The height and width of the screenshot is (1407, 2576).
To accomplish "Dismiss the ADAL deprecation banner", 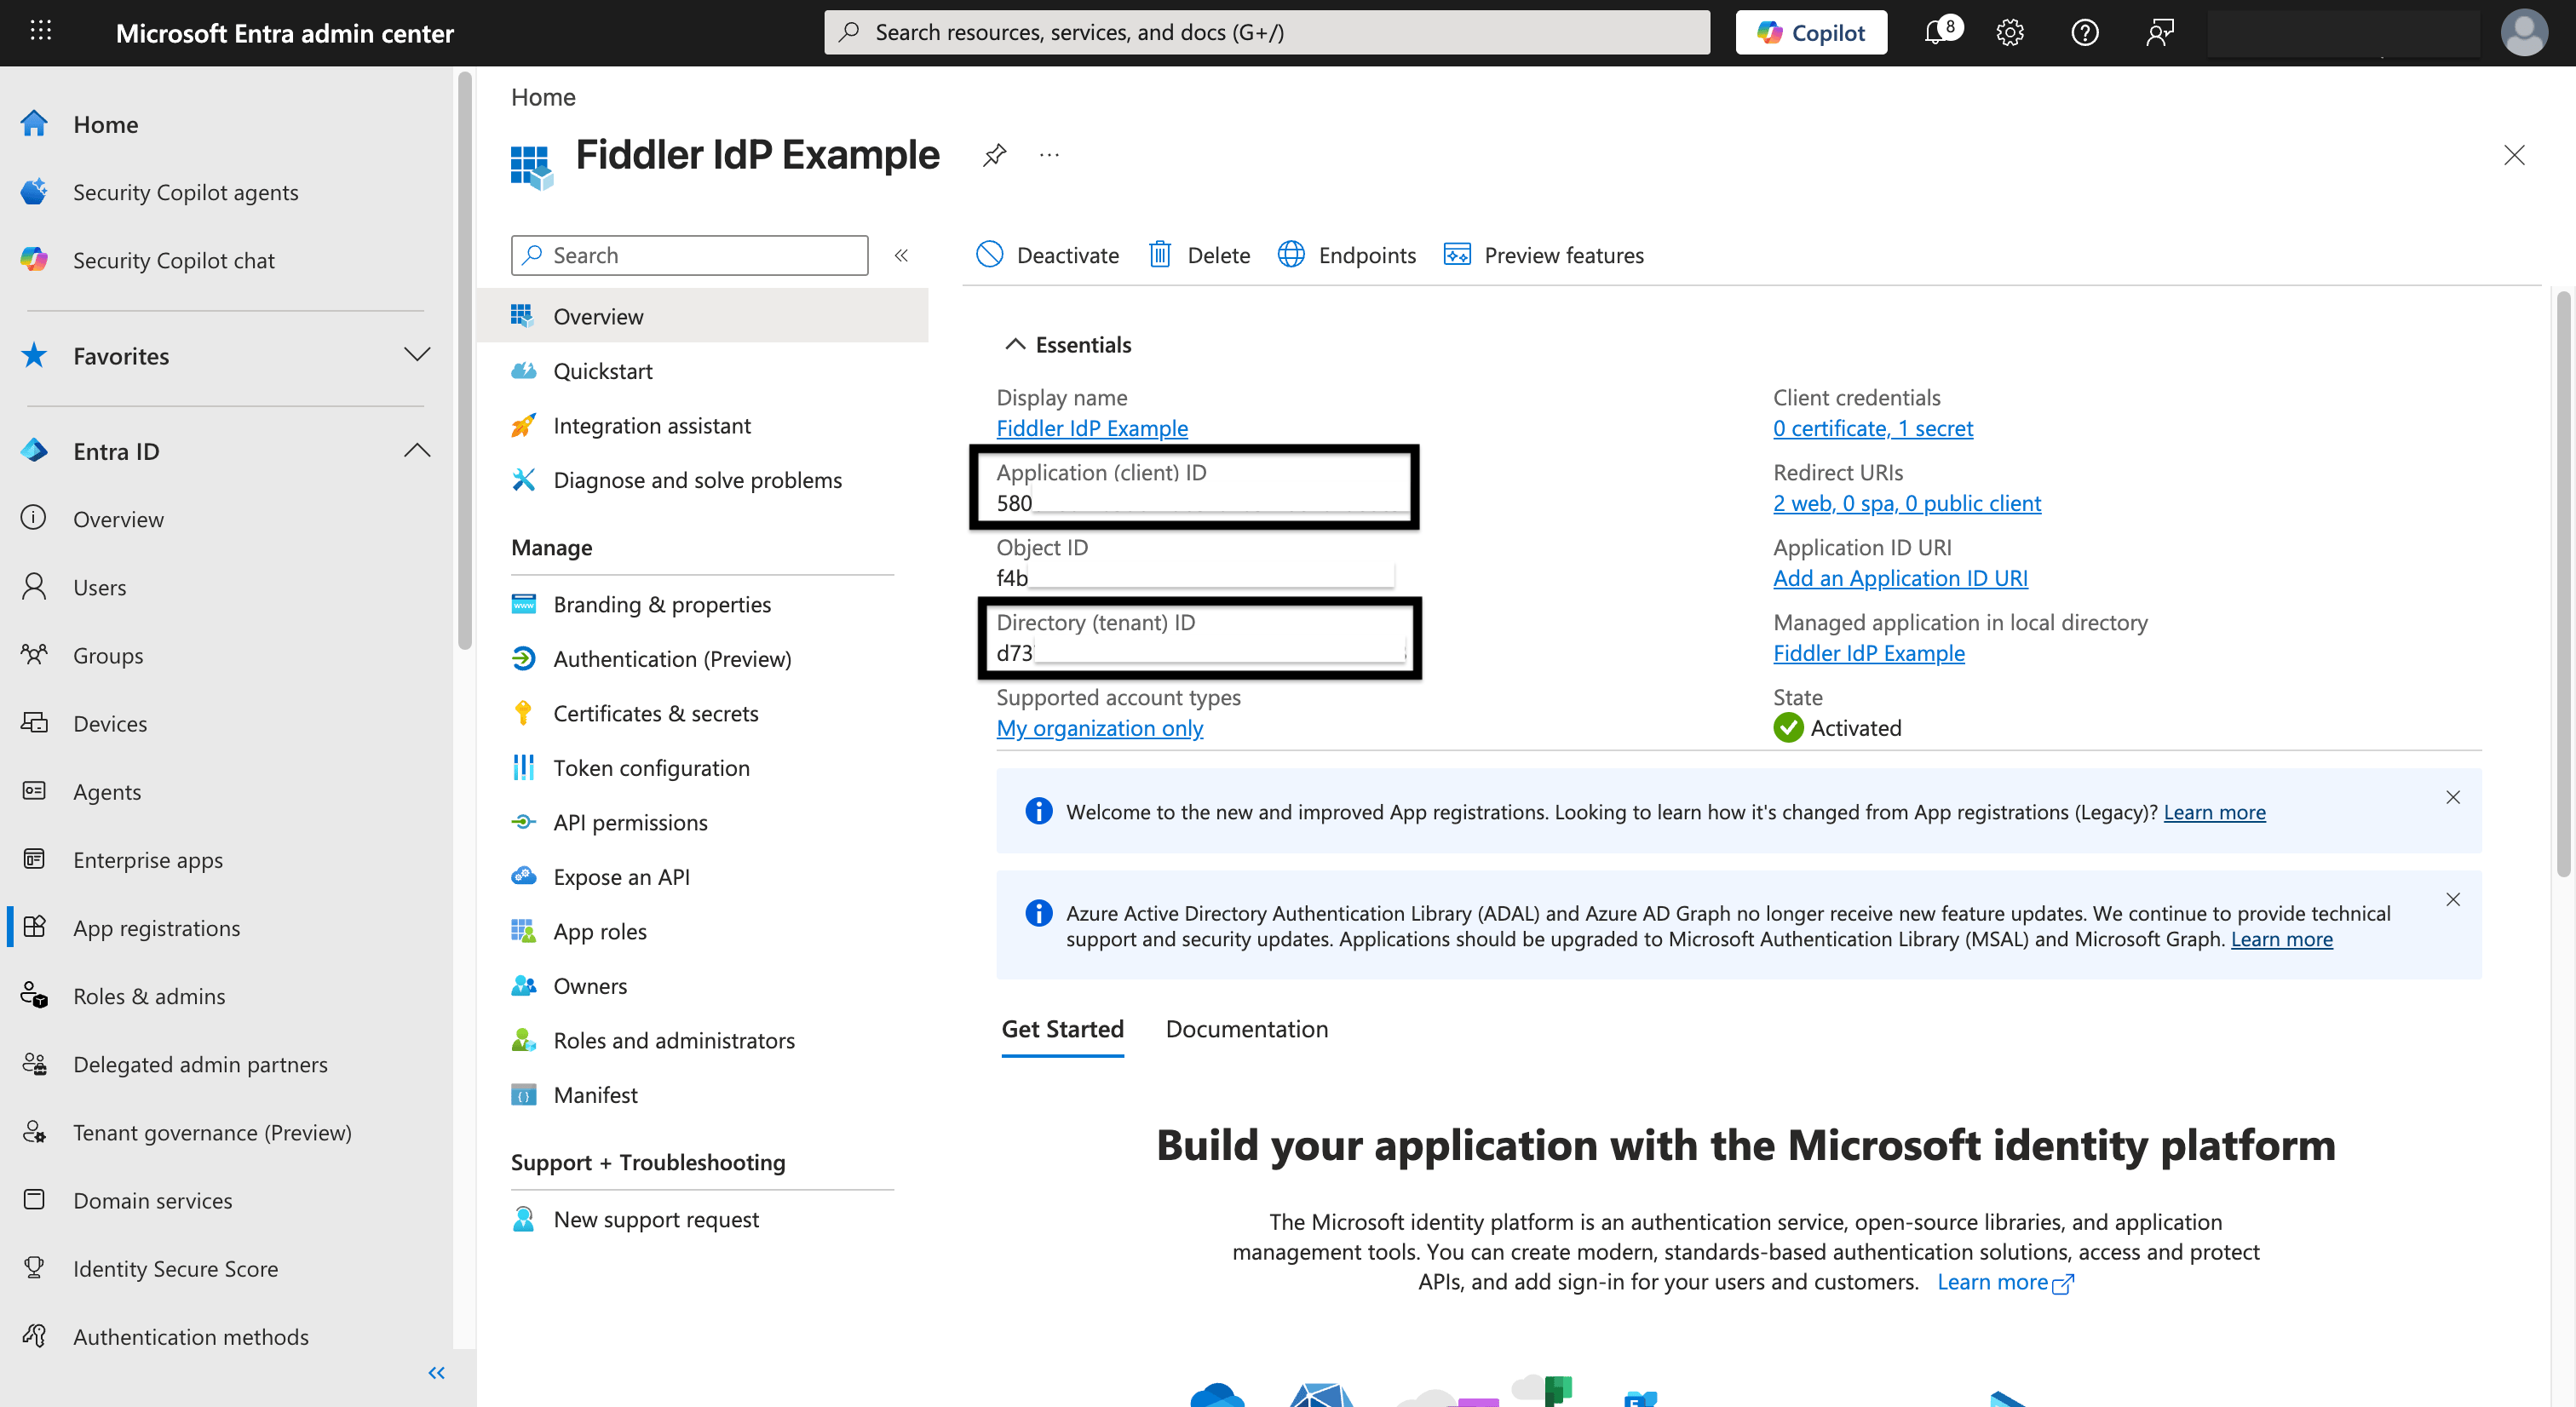I will (x=2453, y=899).
